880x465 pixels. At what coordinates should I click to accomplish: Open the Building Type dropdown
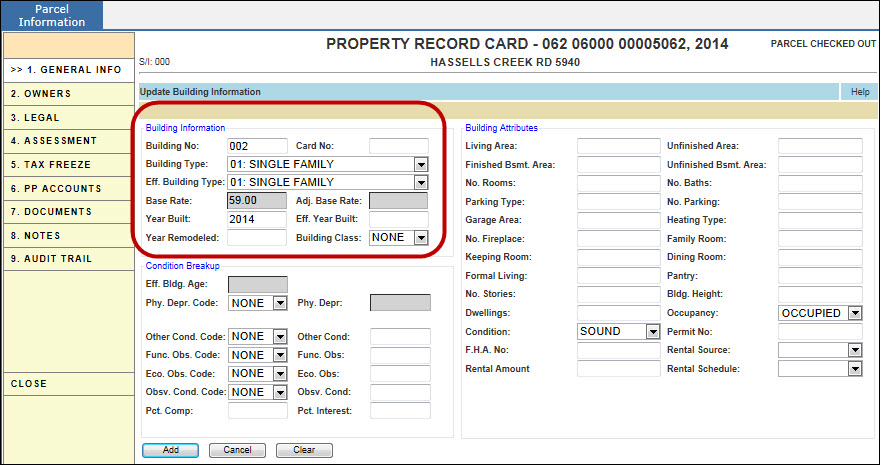pos(420,164)
